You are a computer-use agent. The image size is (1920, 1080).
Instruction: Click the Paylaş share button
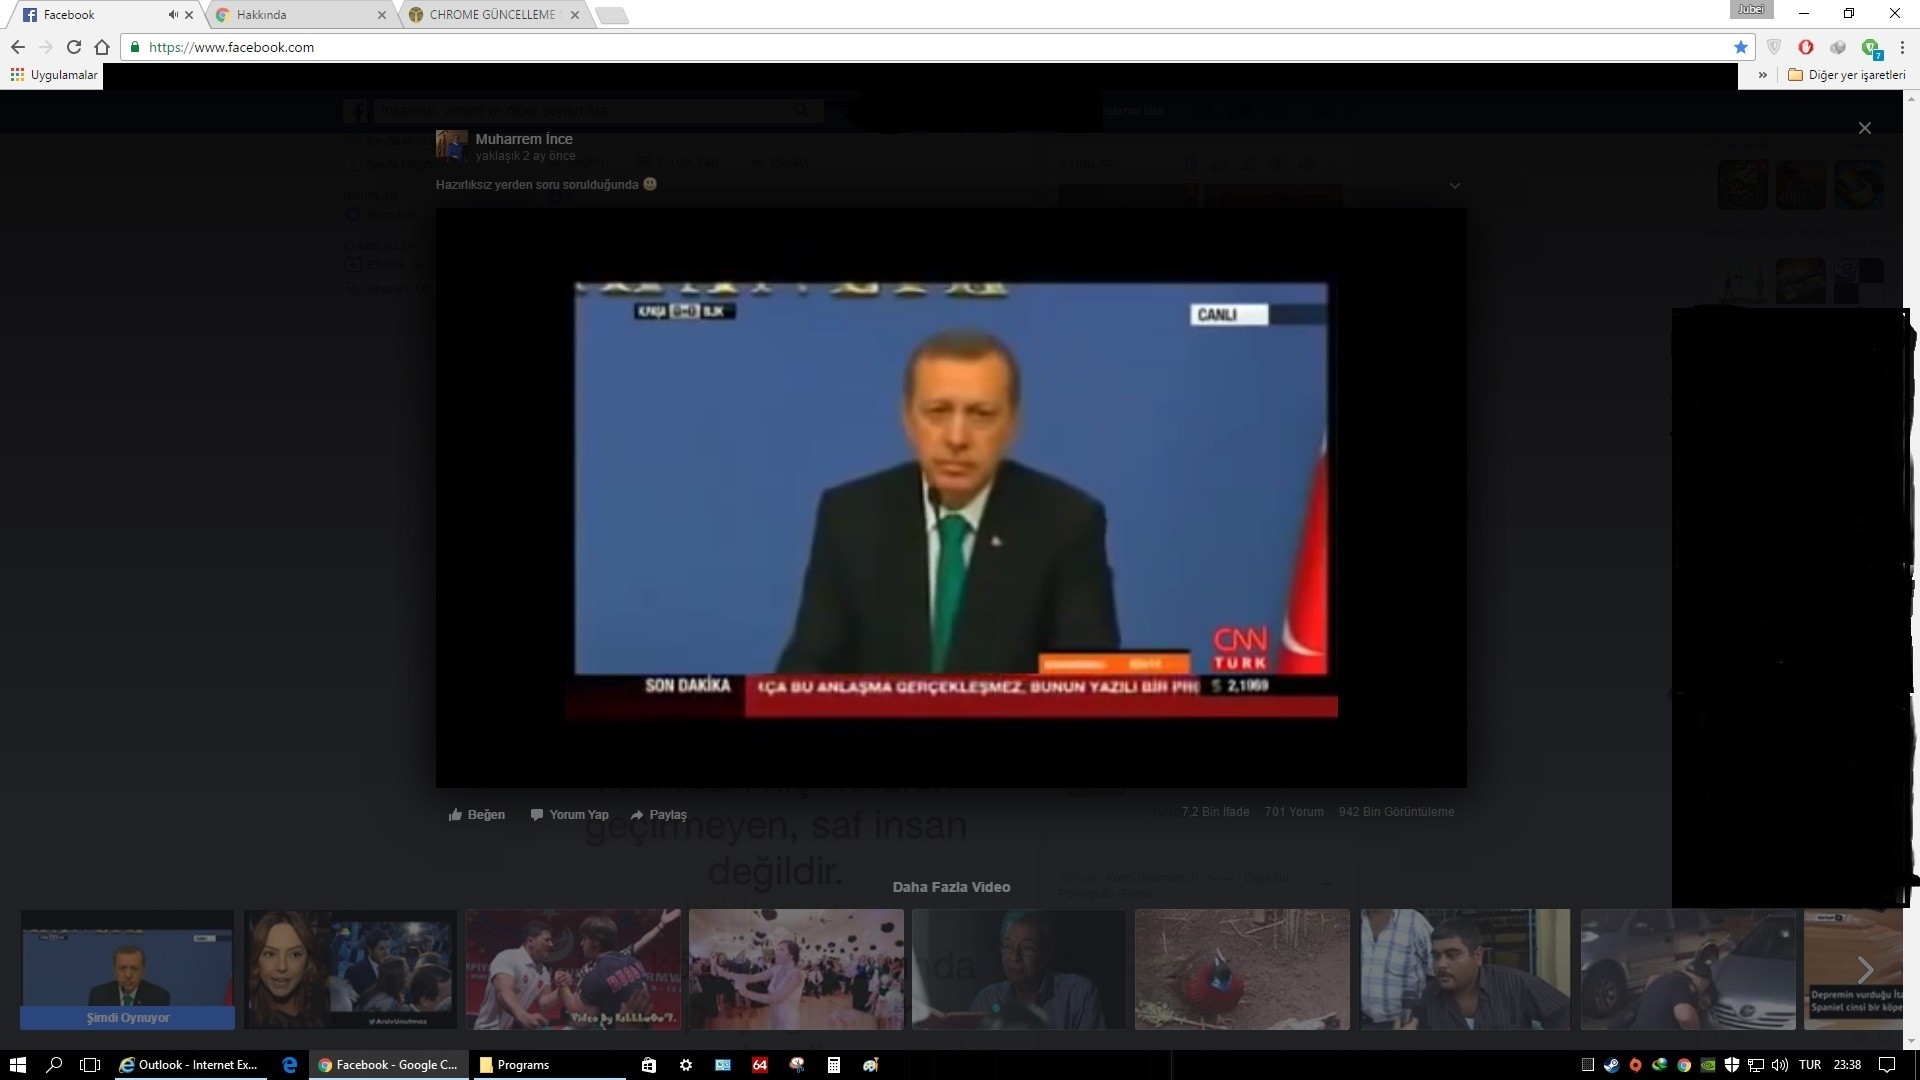tap(659, 815)
